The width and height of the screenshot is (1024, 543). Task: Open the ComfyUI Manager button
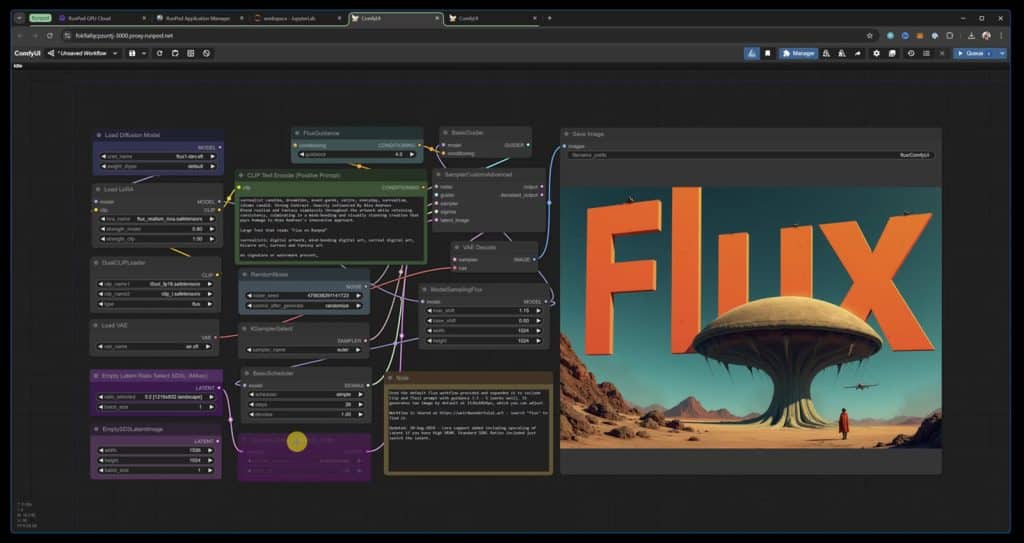coord(798,54)
